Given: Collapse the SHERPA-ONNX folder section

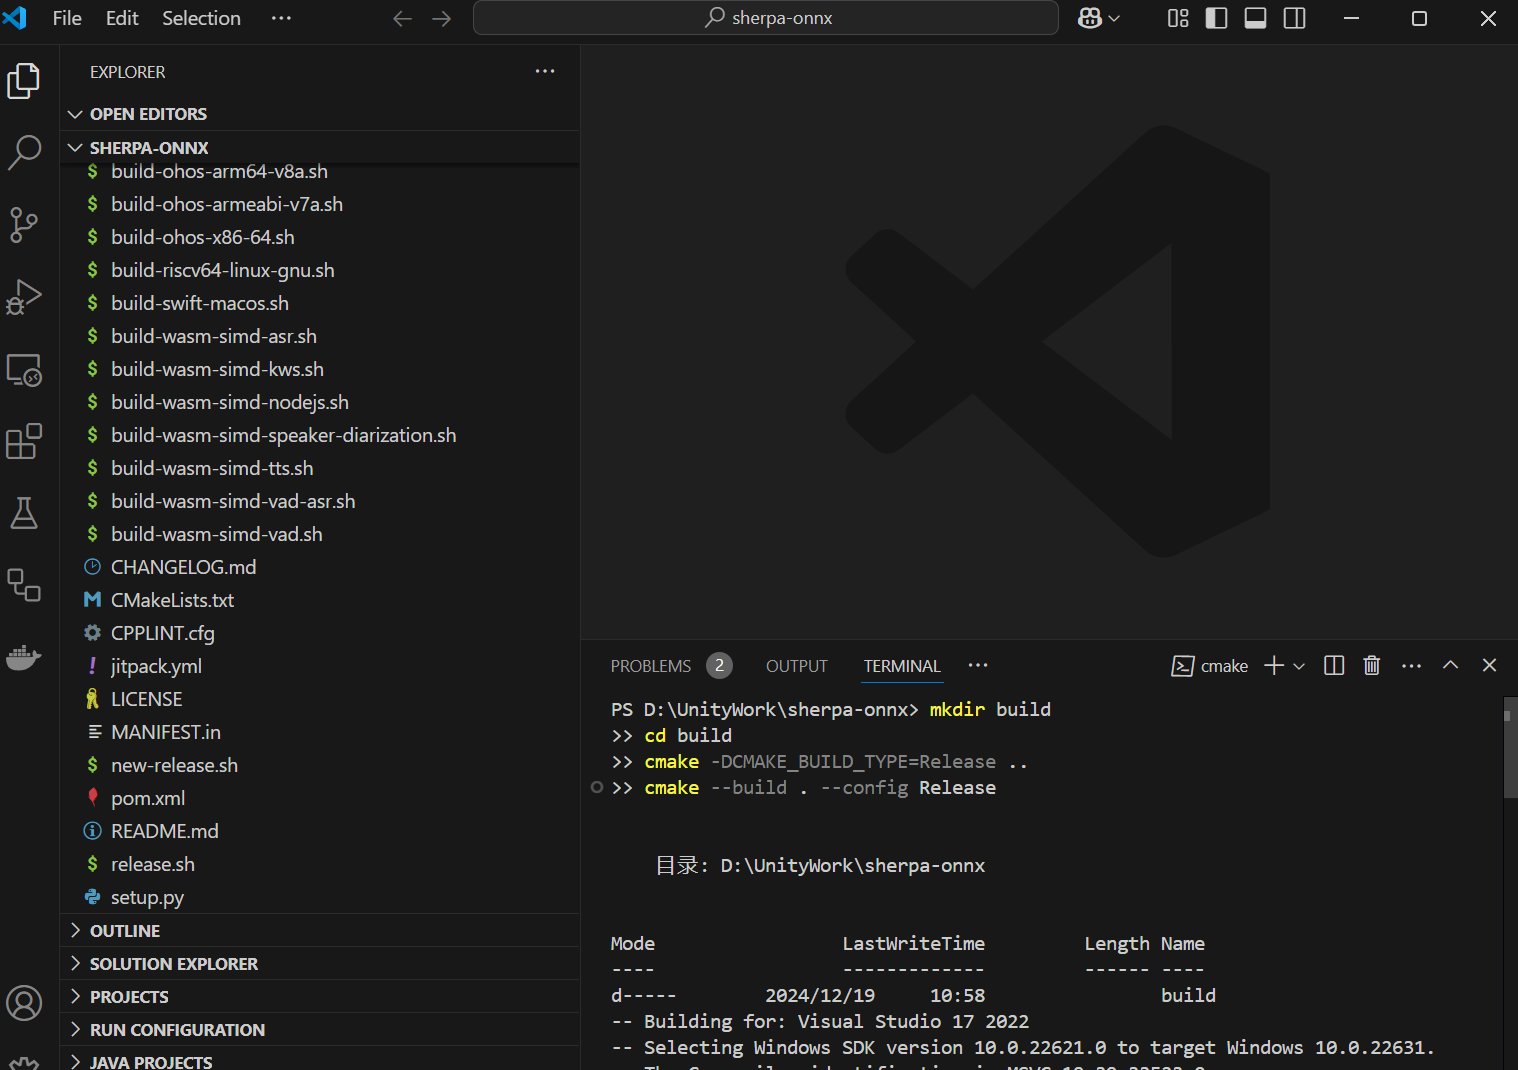Looking at the screenshot, I should coord(149,148).
